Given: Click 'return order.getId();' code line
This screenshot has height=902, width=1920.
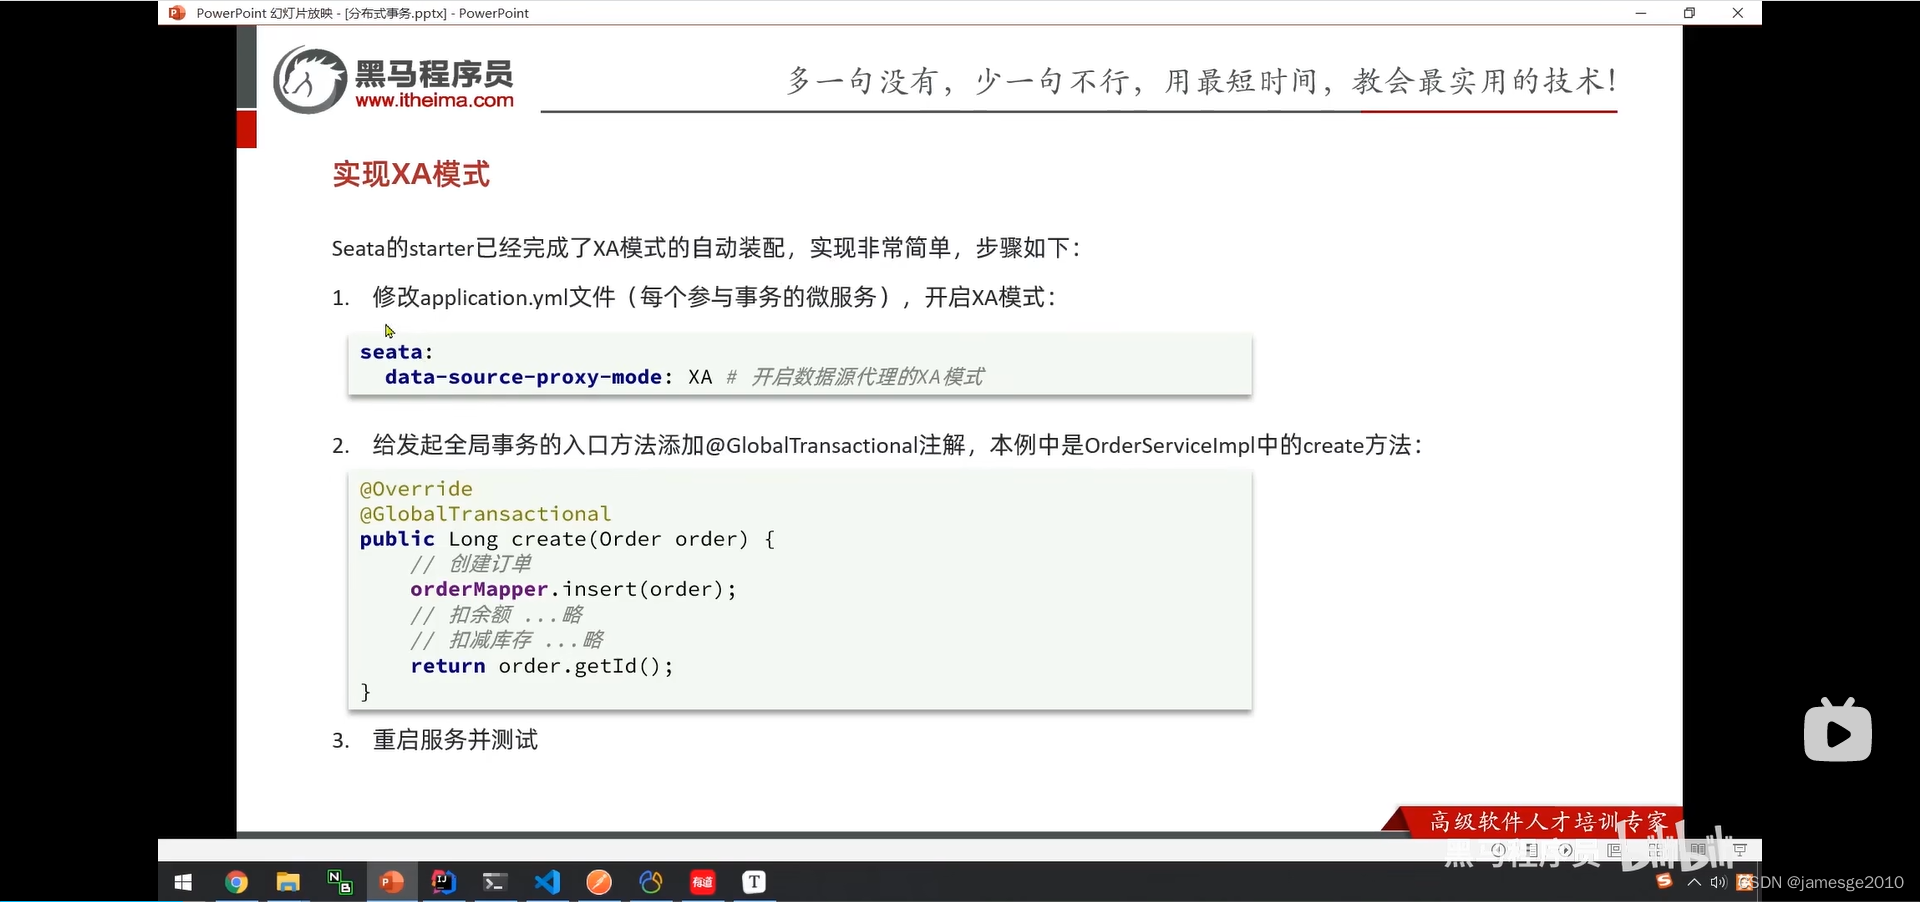Looking at the screenshot, I should coord(542,666).
